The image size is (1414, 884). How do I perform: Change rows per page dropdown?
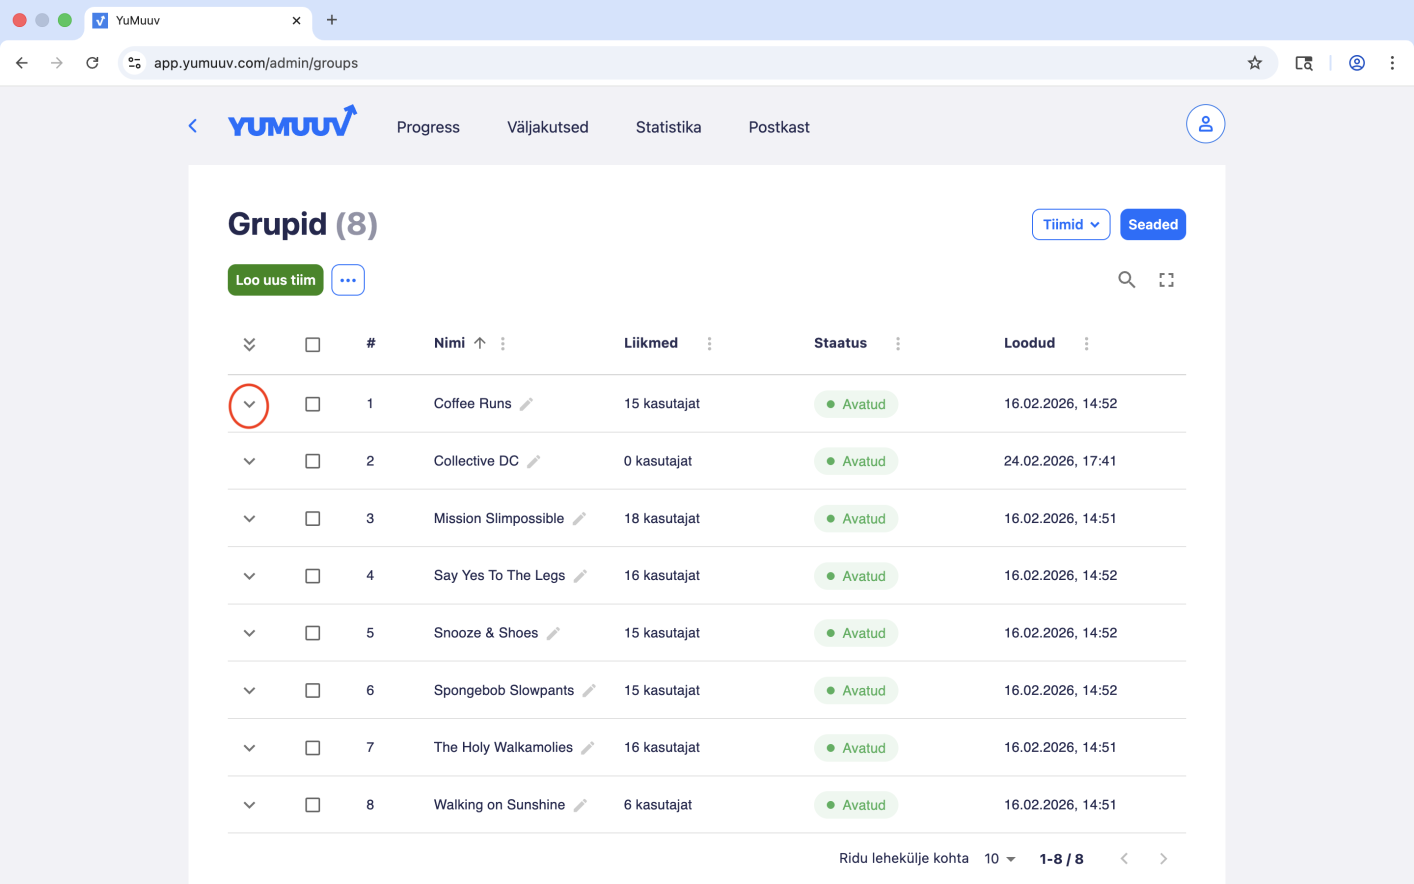point(999,859)
